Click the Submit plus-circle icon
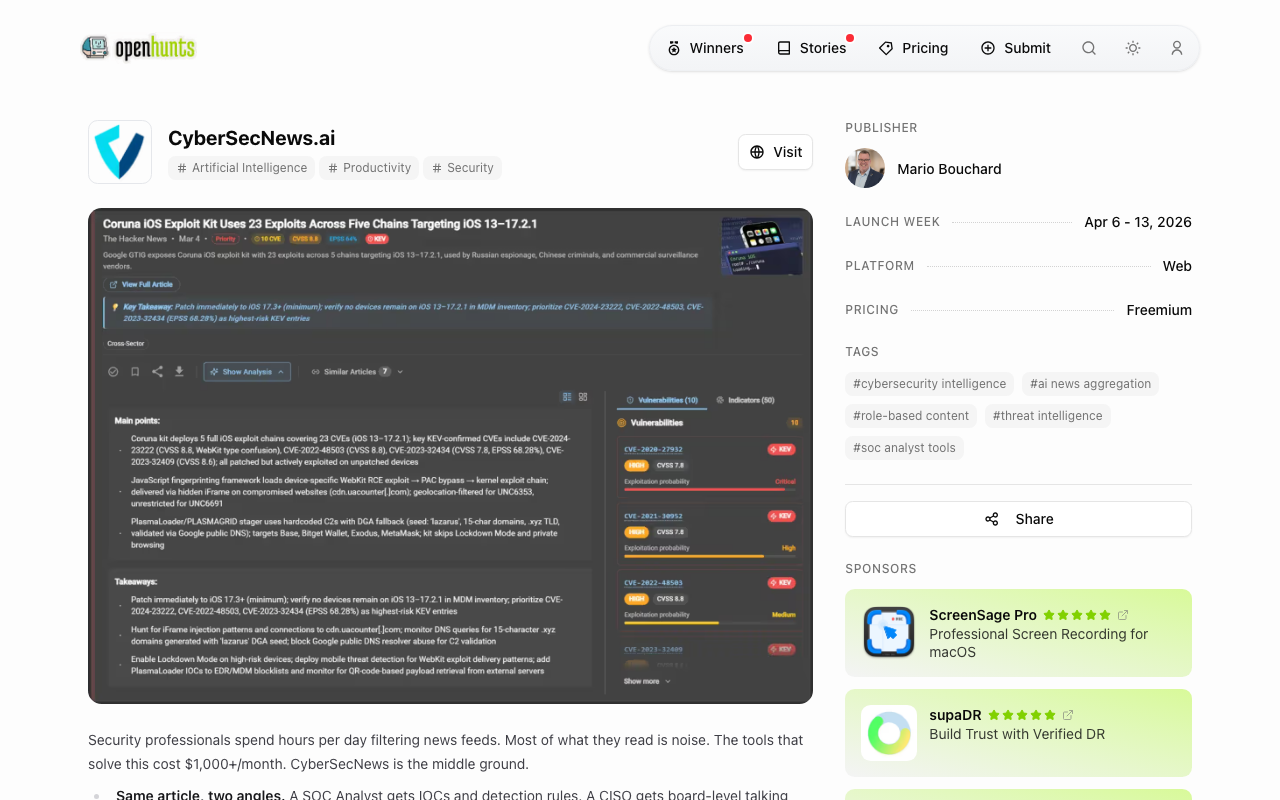Screen dimensions: 1280x800 pyautogui.click(x=988, y=48)
